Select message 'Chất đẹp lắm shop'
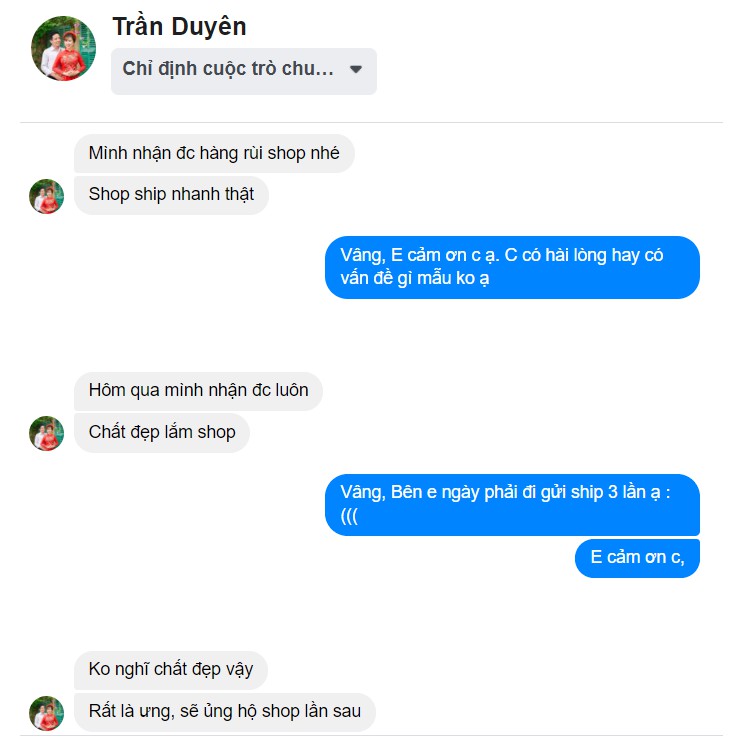Screen dimensions: 743x743 [x=162, y=433]
